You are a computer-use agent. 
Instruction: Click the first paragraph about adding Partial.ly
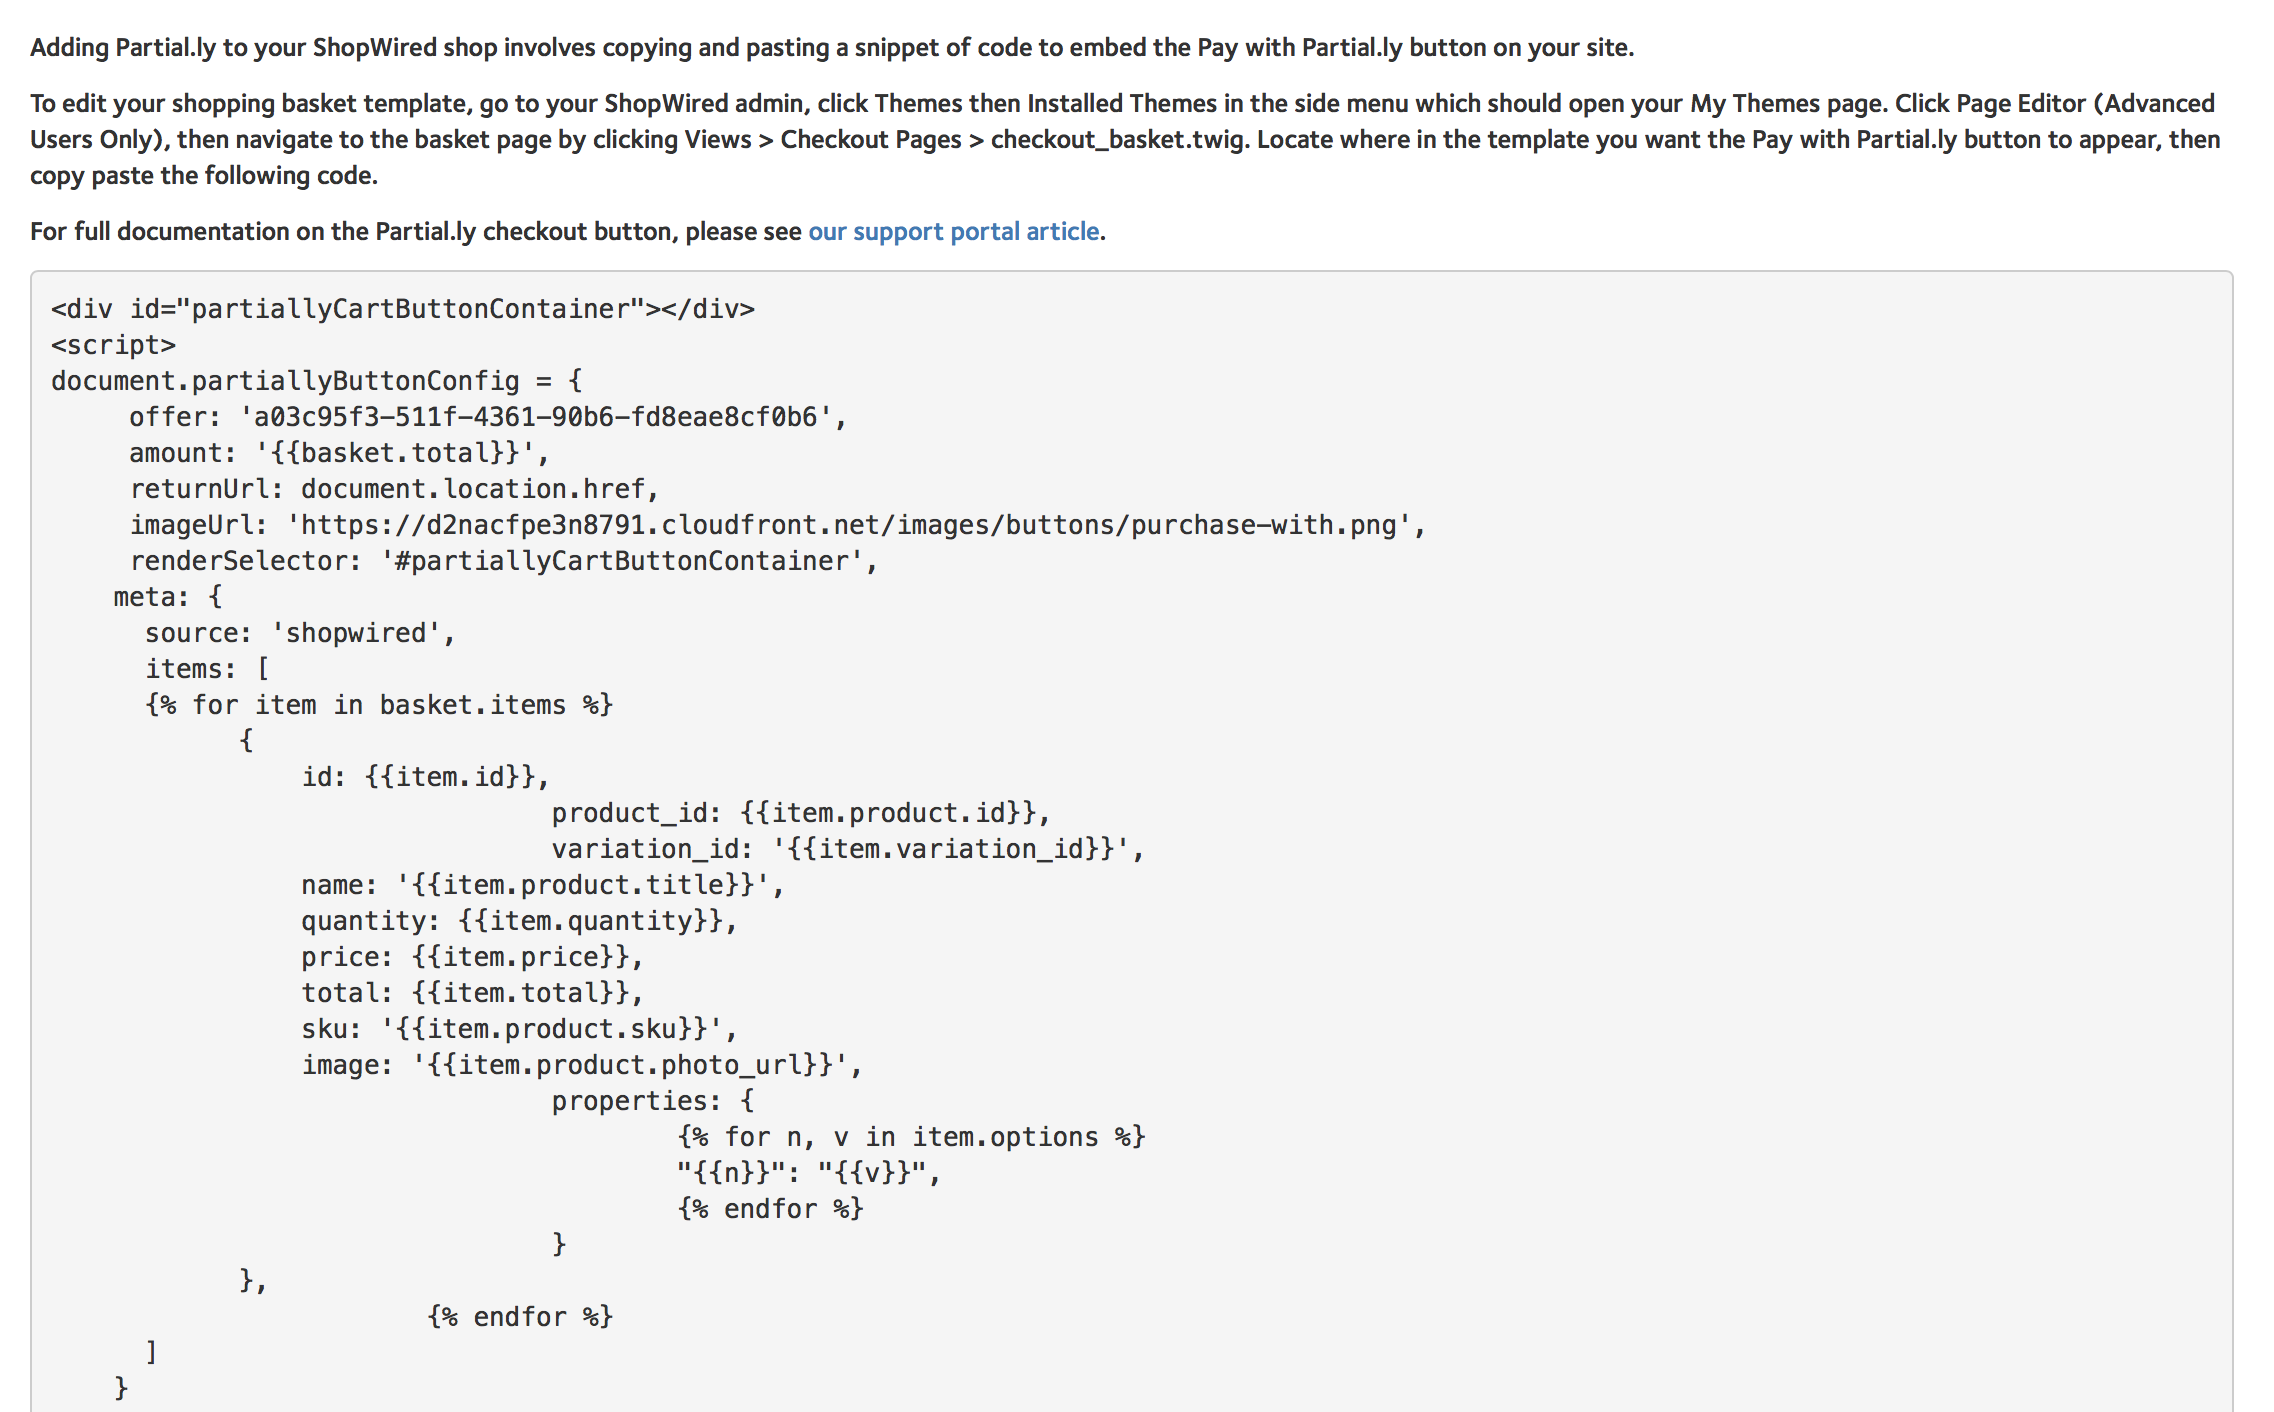(x=831, y=47)
